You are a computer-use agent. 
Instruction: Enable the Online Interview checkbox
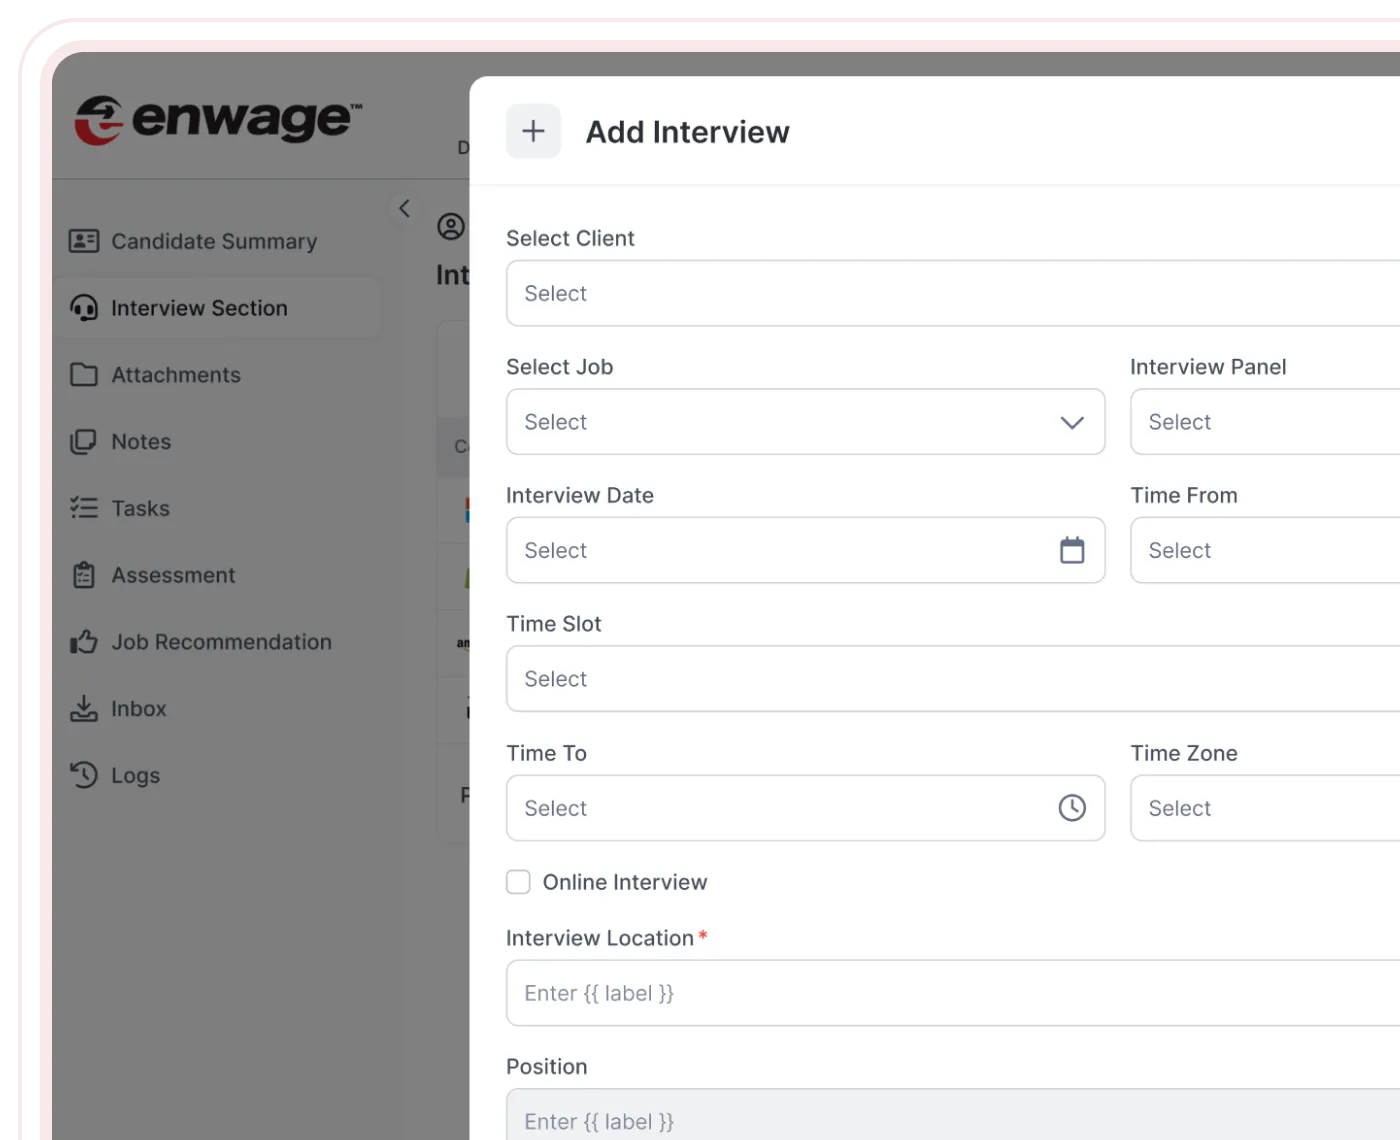coord(518,882)
